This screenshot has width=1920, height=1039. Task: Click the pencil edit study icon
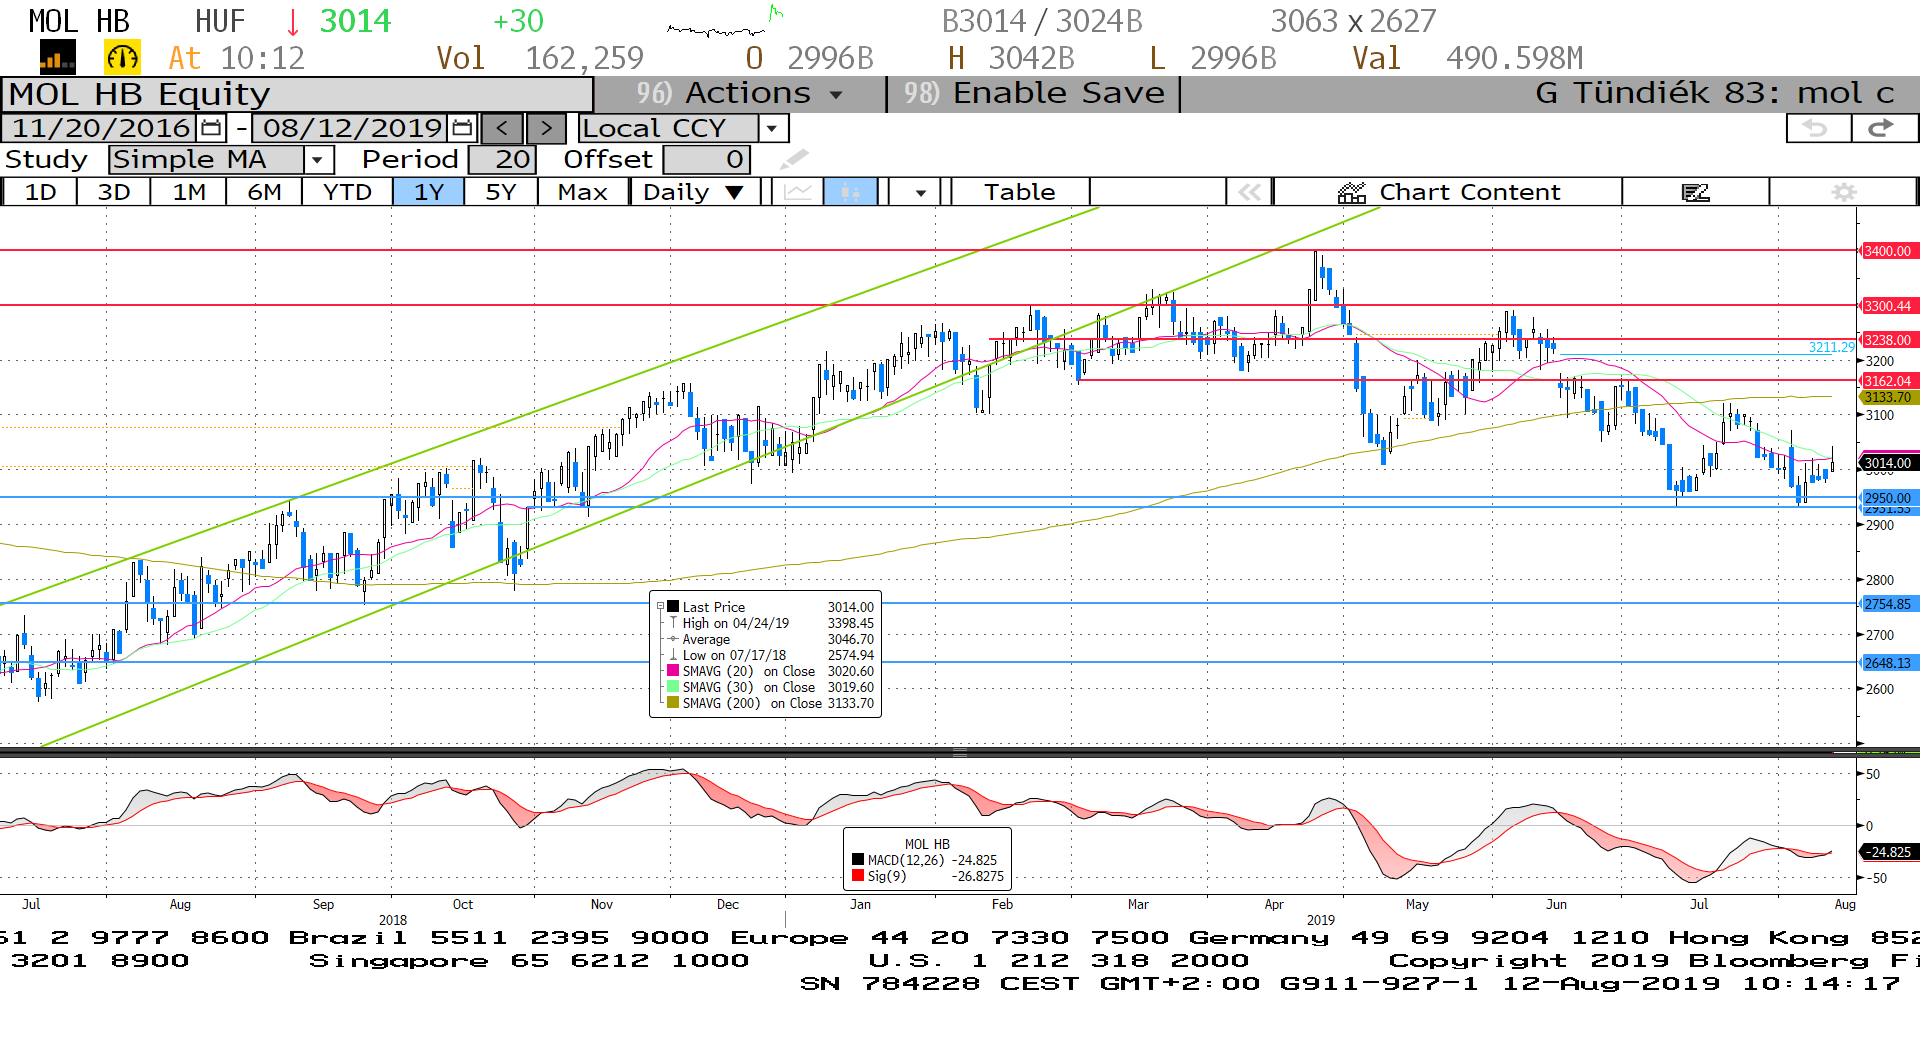794,159
